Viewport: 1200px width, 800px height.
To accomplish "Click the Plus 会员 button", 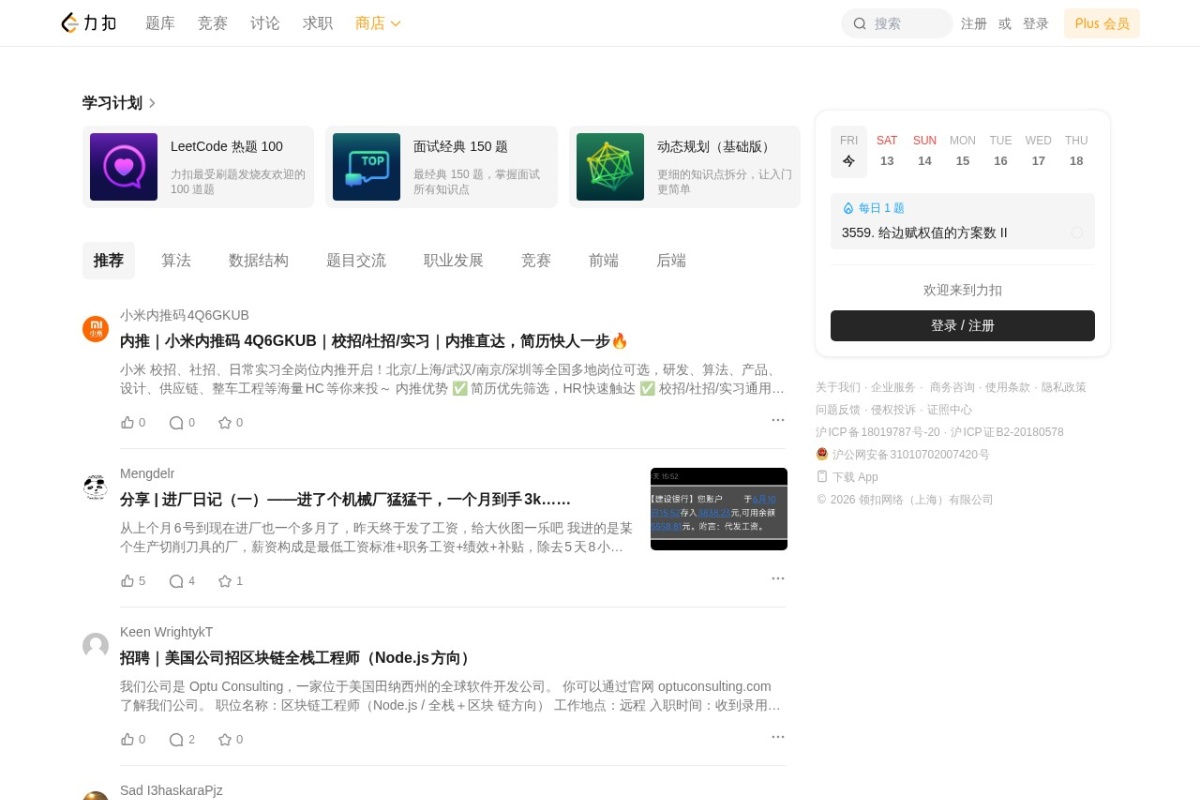I will (x=1102, y=24).
